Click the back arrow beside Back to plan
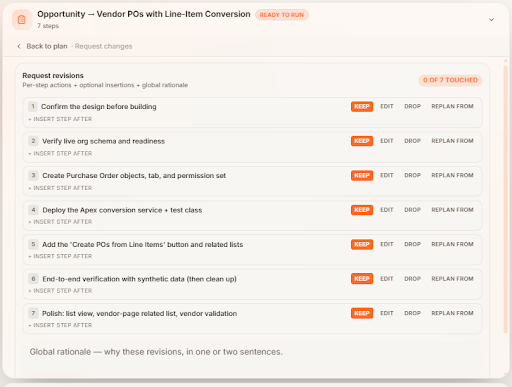 pos(19,46)
